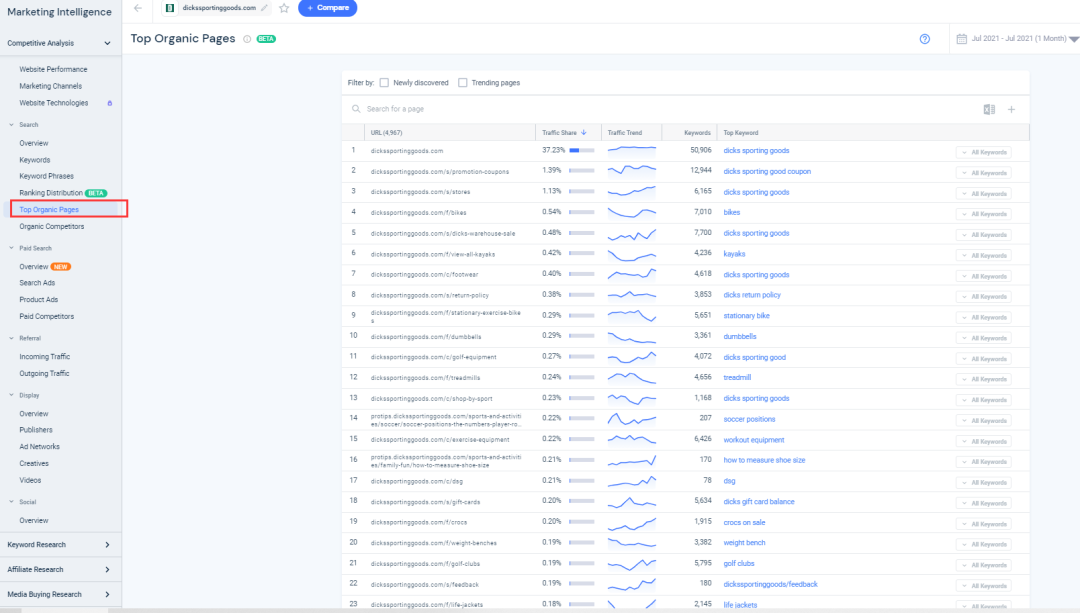Open Website Performance in sidebar

tap(53, 70)
